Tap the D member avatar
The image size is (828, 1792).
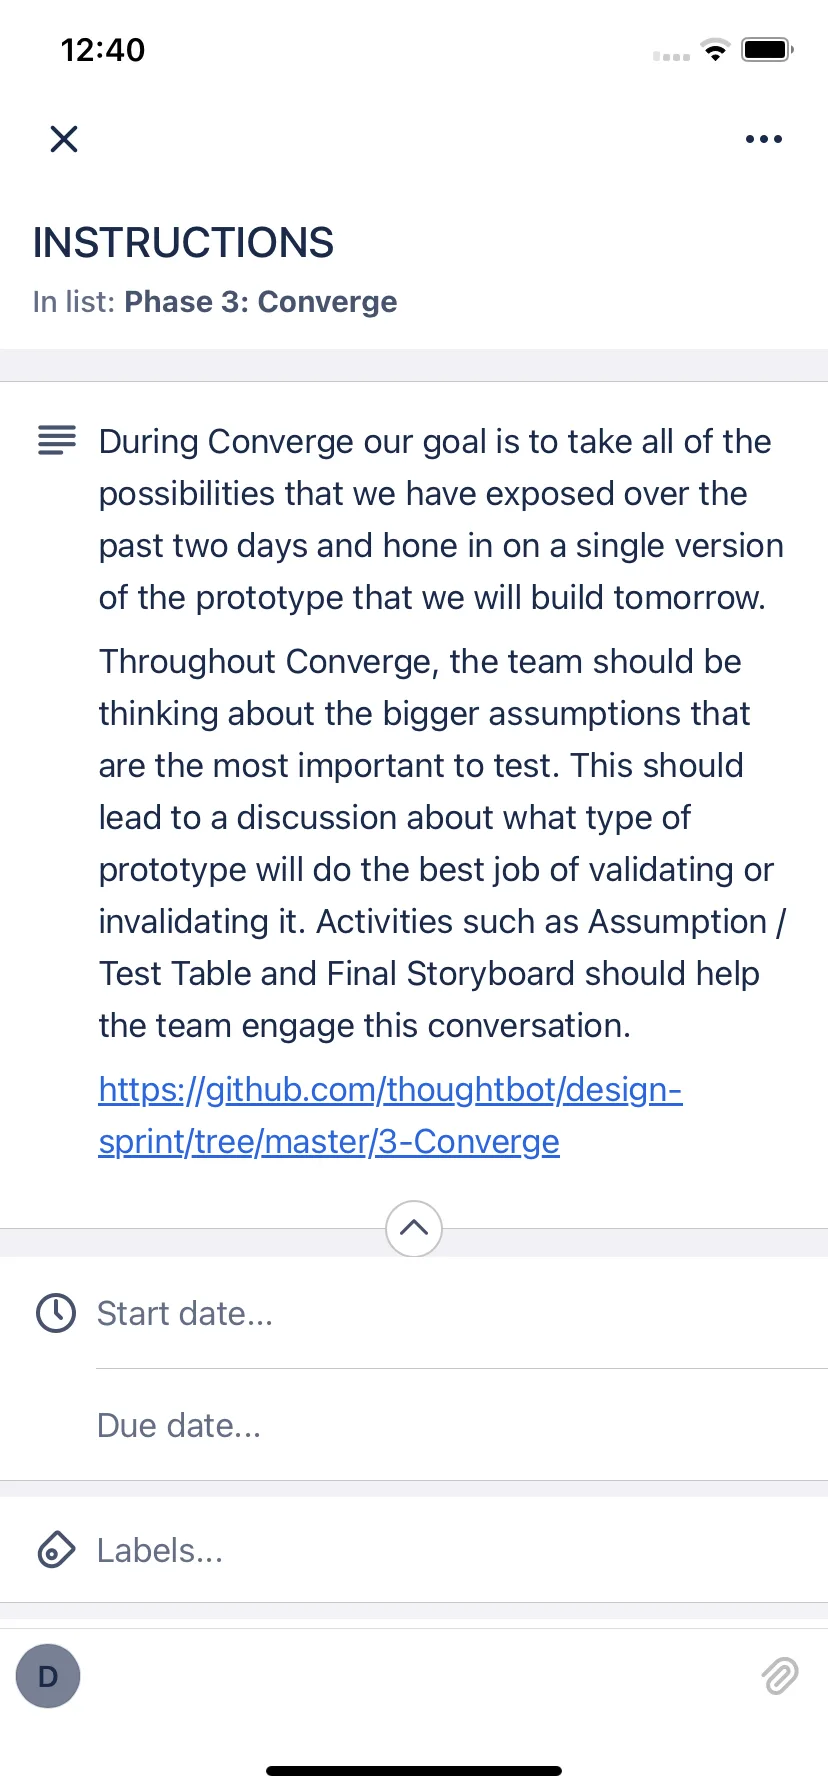pos(48,1676)
